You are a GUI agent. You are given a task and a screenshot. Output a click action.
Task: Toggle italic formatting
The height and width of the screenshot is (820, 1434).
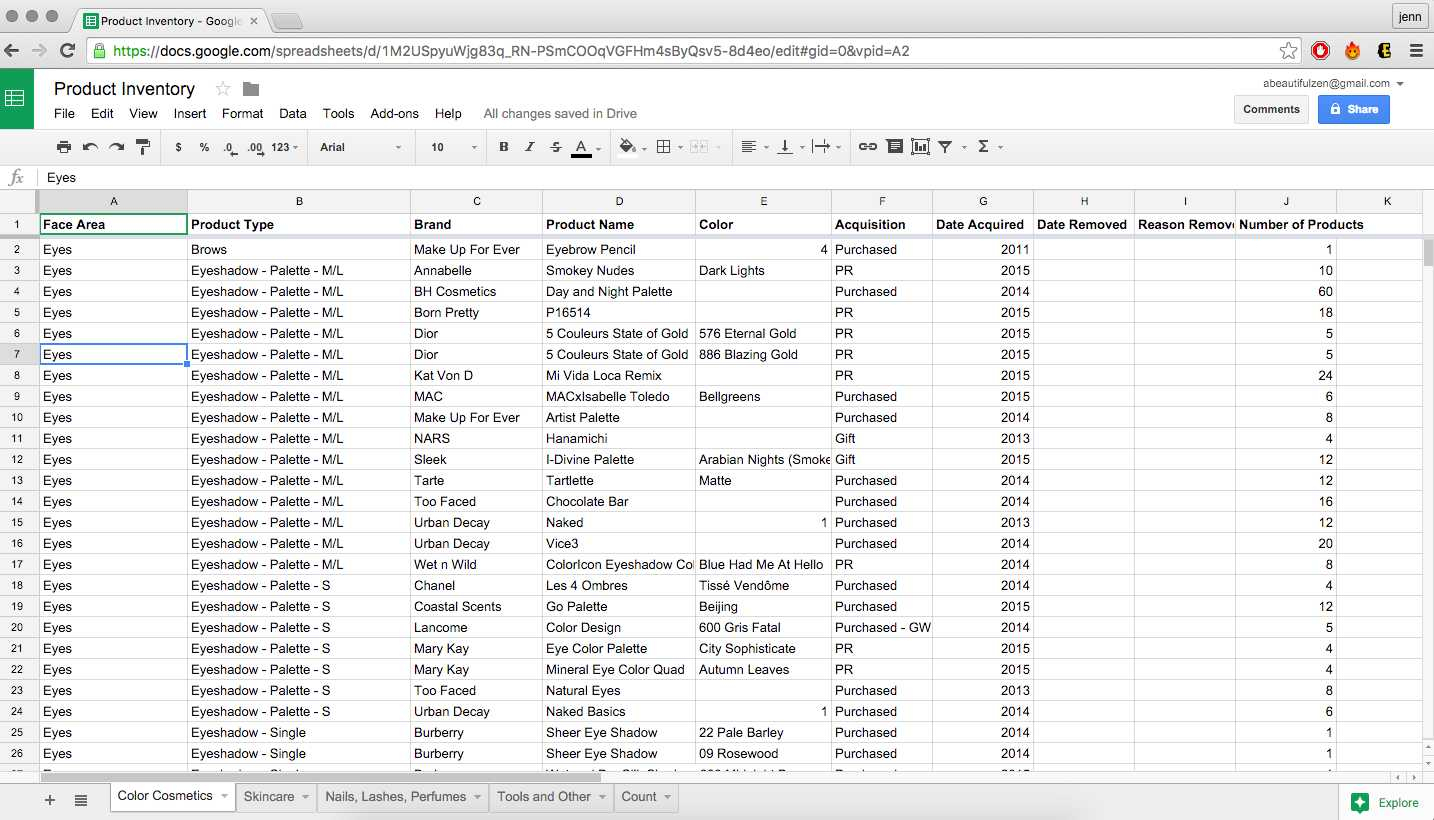pos(530,147)
